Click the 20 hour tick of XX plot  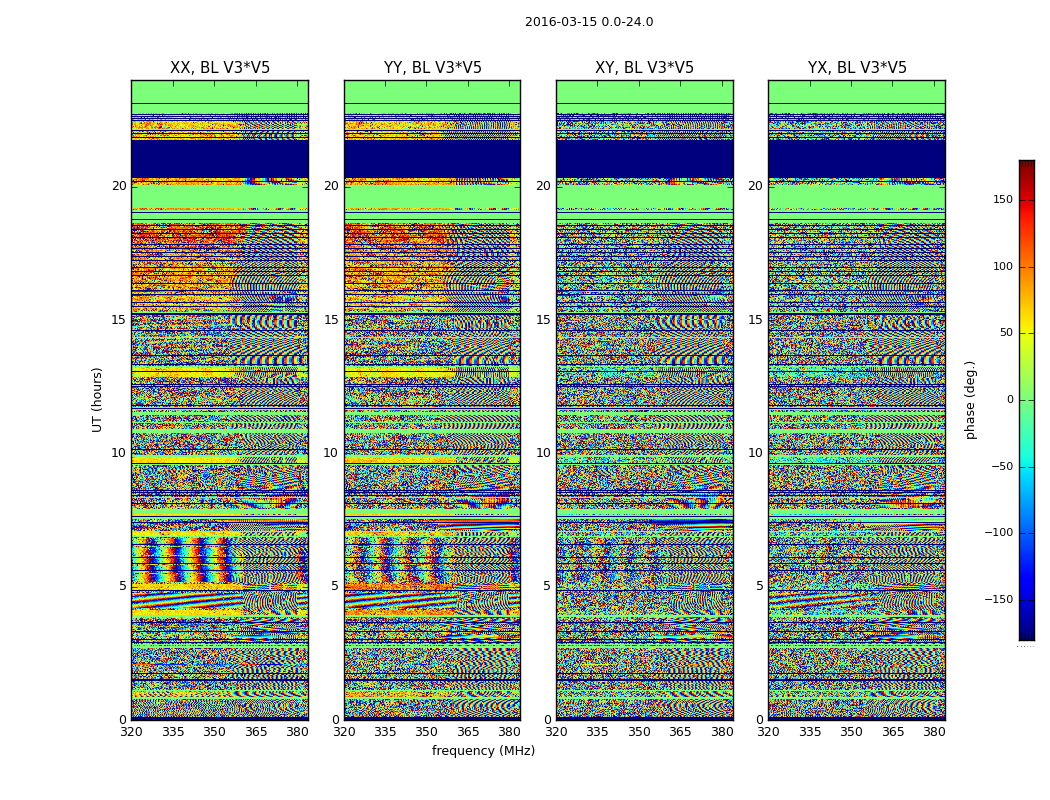[119, 185]
